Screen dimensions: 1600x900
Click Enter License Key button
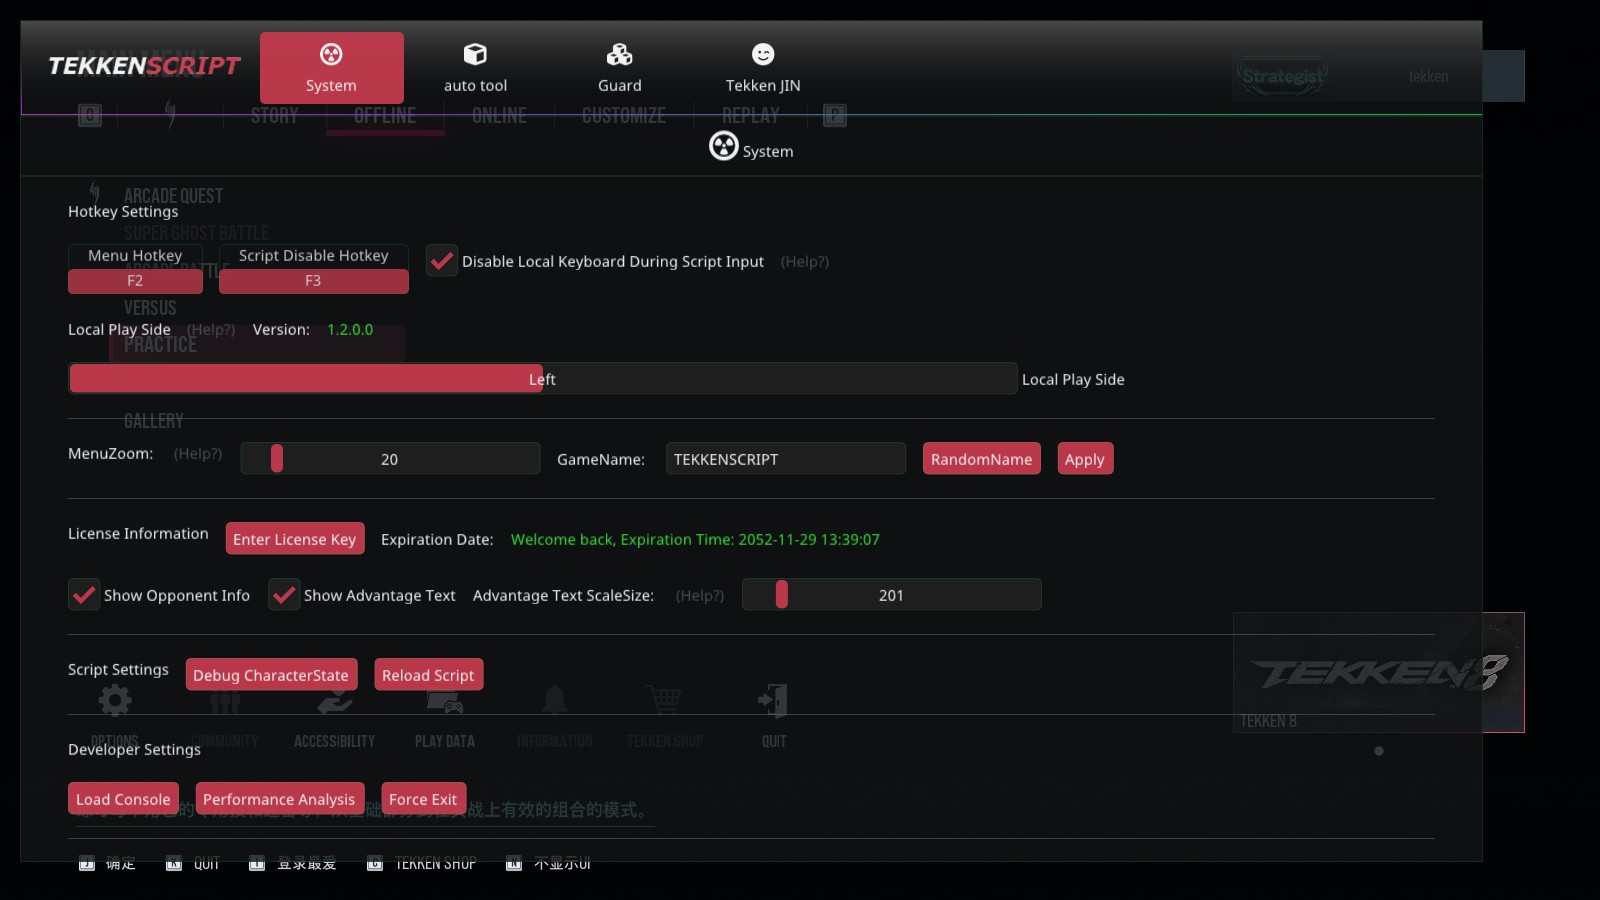(294, 539)
